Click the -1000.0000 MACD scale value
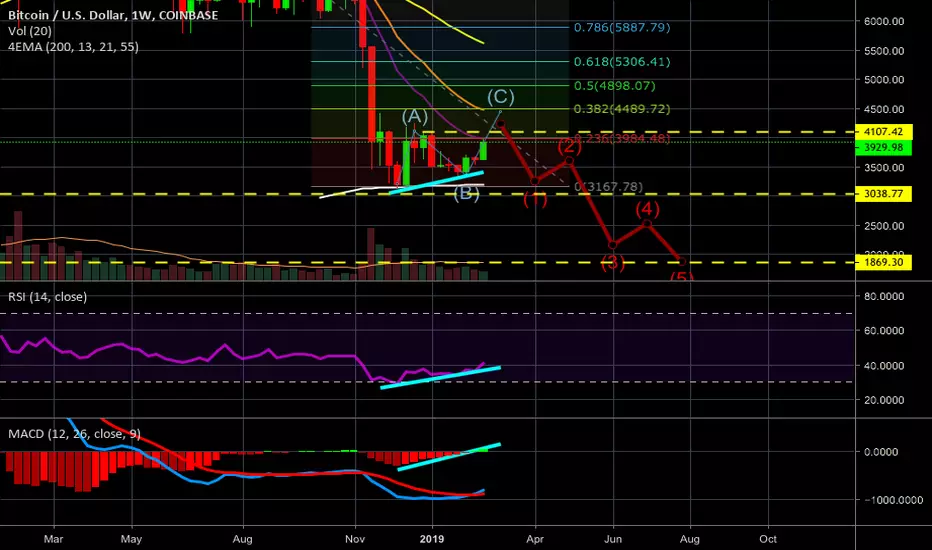 tap(893, 500)
